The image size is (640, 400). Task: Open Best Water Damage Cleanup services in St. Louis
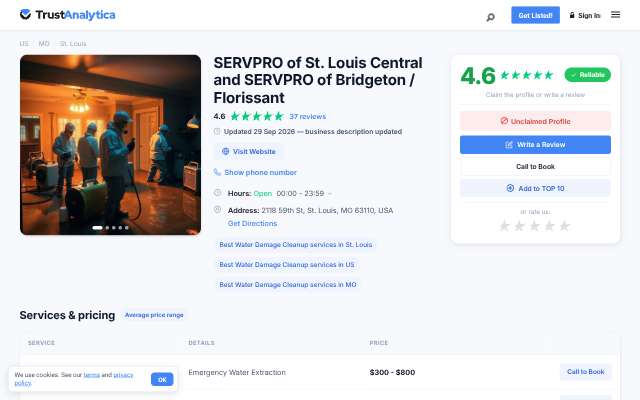pos(296,244)
